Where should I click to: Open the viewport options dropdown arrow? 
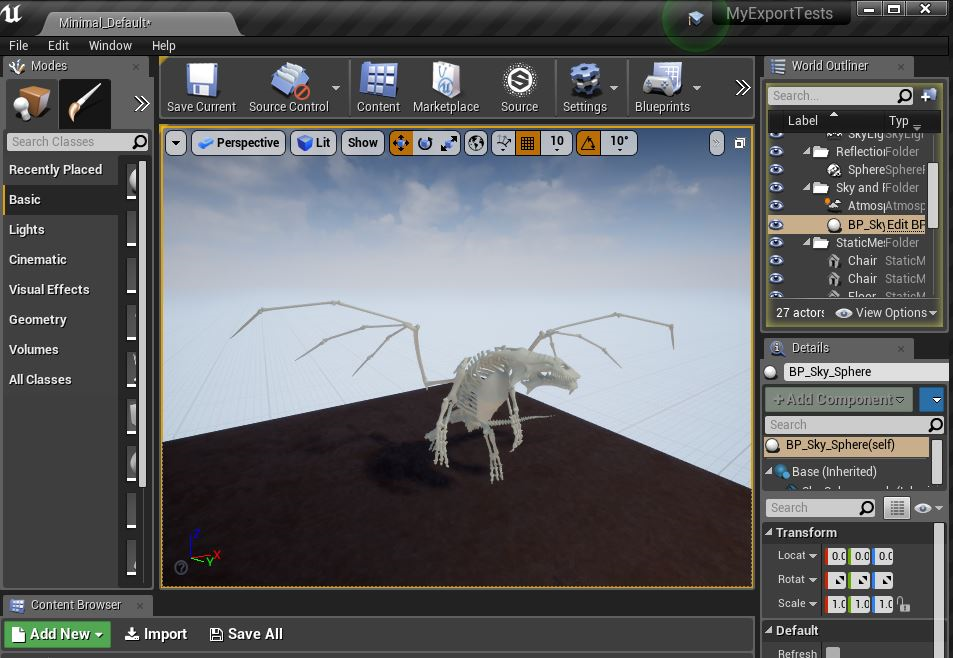(x=176, y=143)
